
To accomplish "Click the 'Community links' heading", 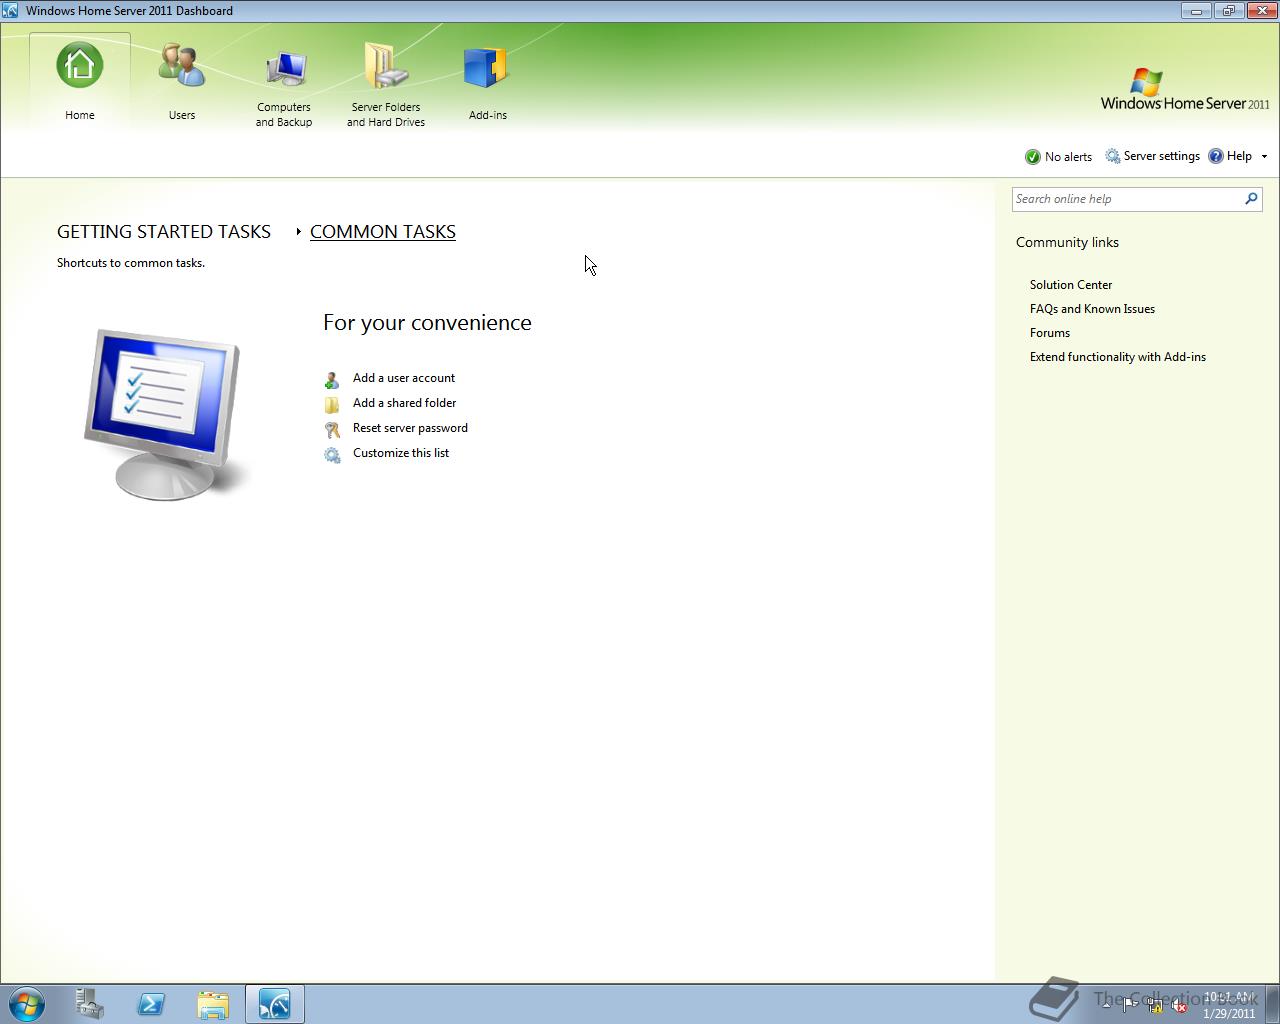I will (1067, 242).
